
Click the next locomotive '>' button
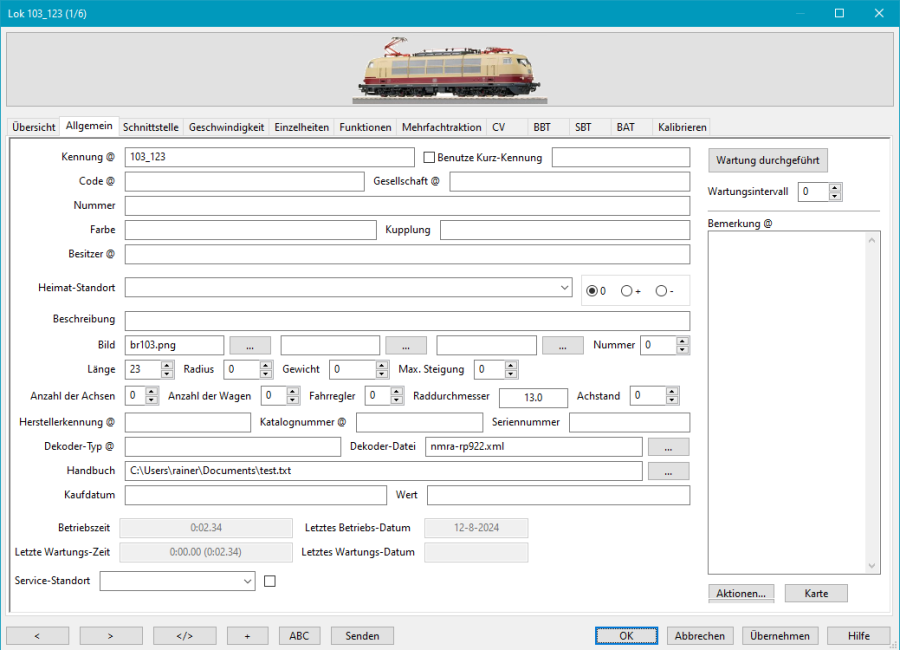click(x=111, y=636)
